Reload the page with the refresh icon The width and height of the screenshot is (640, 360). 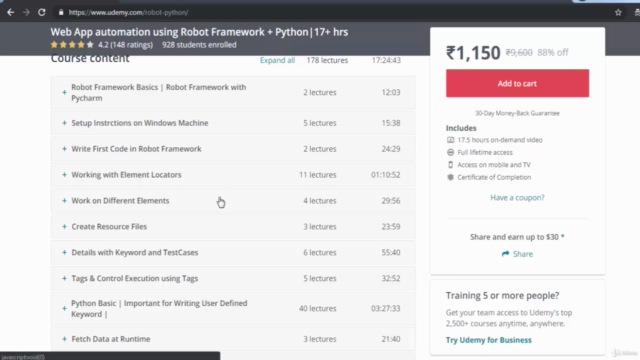[x=42, y=13]
